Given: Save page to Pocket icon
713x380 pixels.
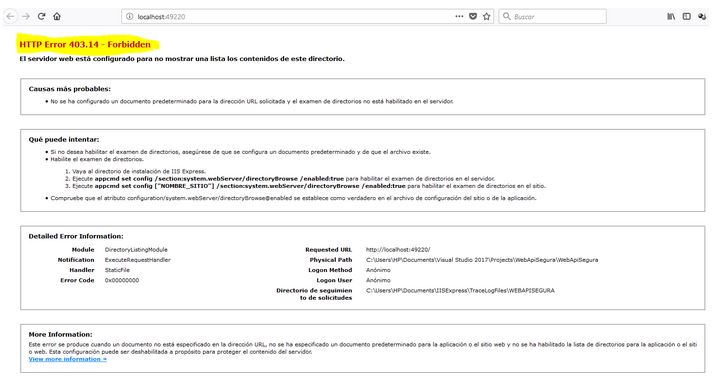Looking at the screenshot, I should click(473, 16).
